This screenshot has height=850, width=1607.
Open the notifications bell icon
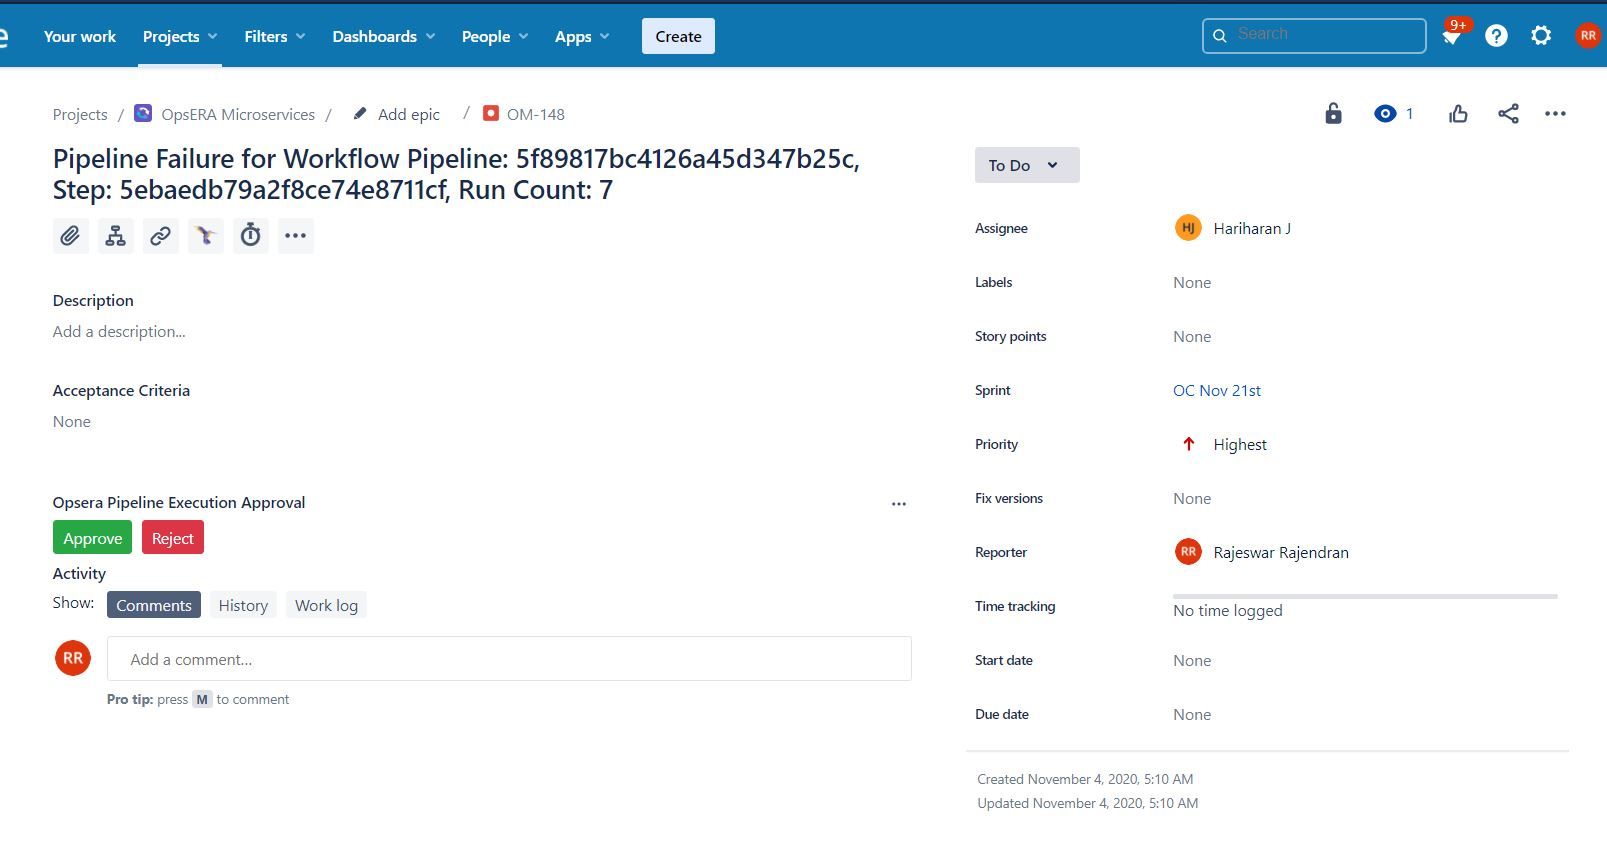[x=1451, y=36]
